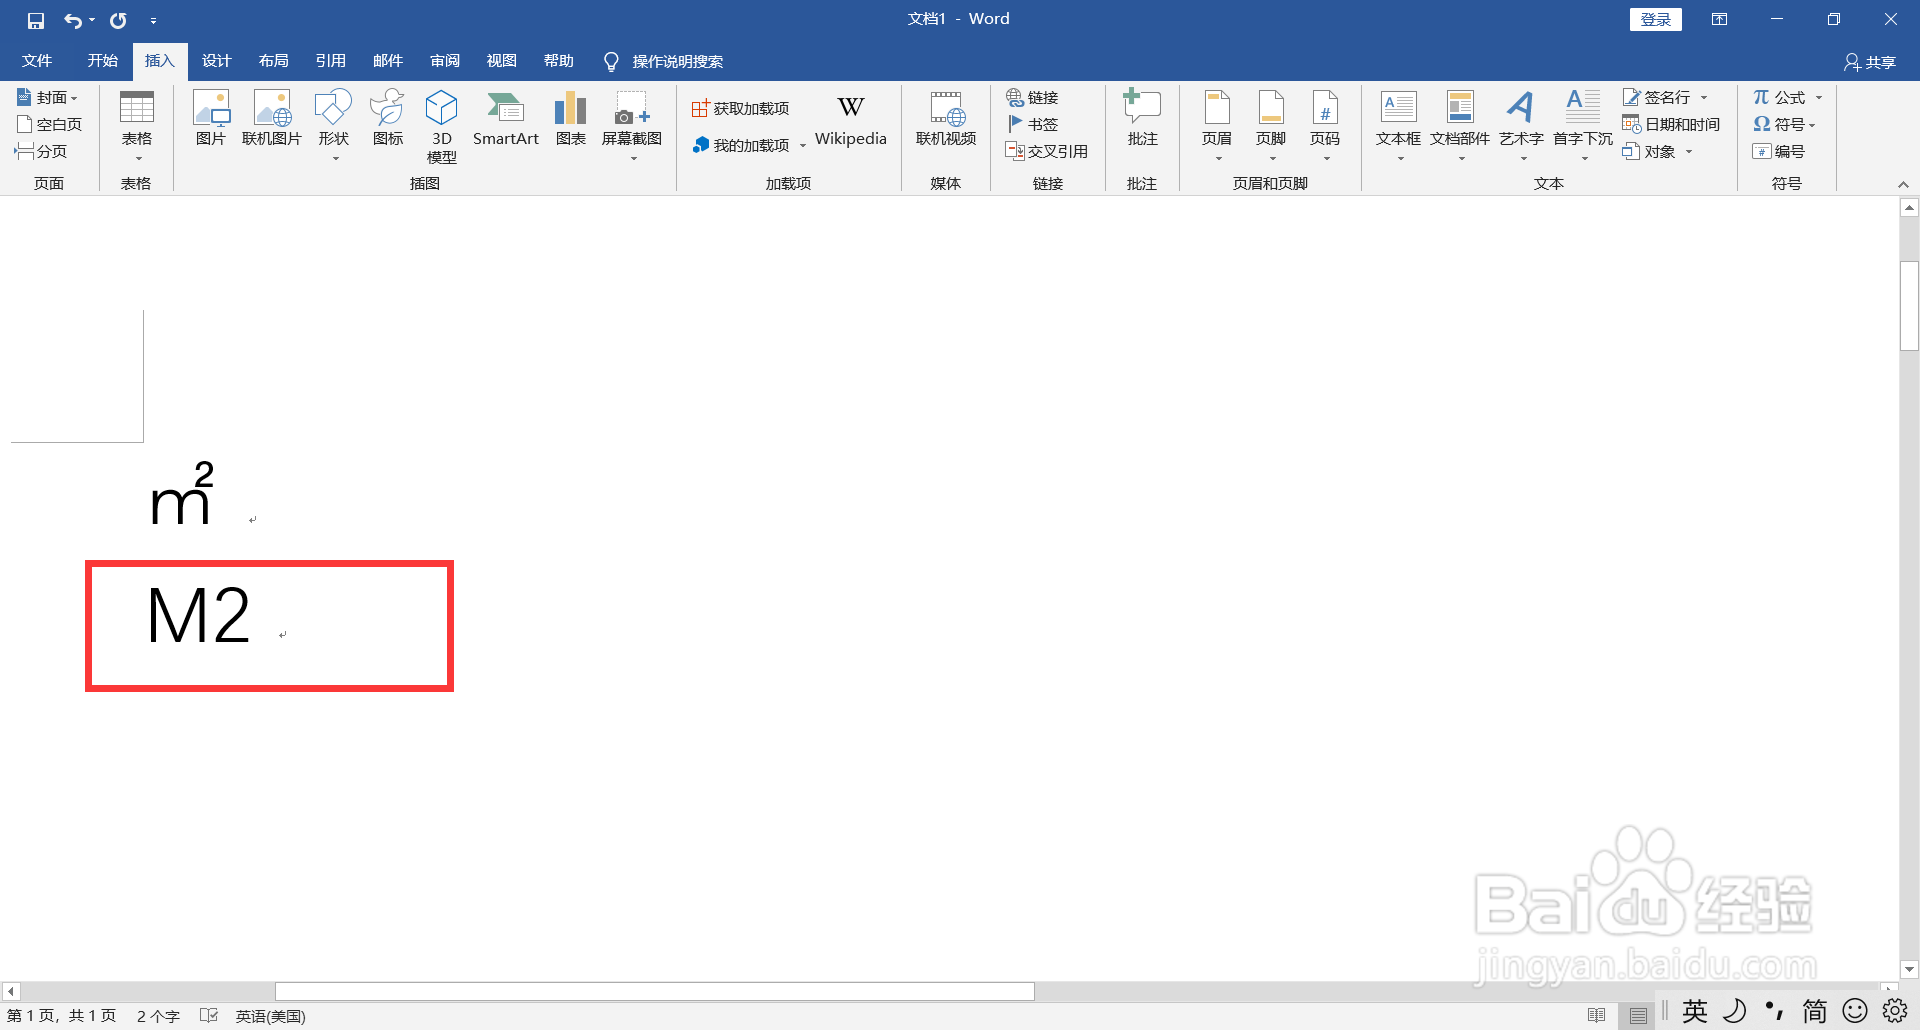Screen dimensions: 1920x1030
Task: Open the ribbon display options icon
Action: (1719, 19)
